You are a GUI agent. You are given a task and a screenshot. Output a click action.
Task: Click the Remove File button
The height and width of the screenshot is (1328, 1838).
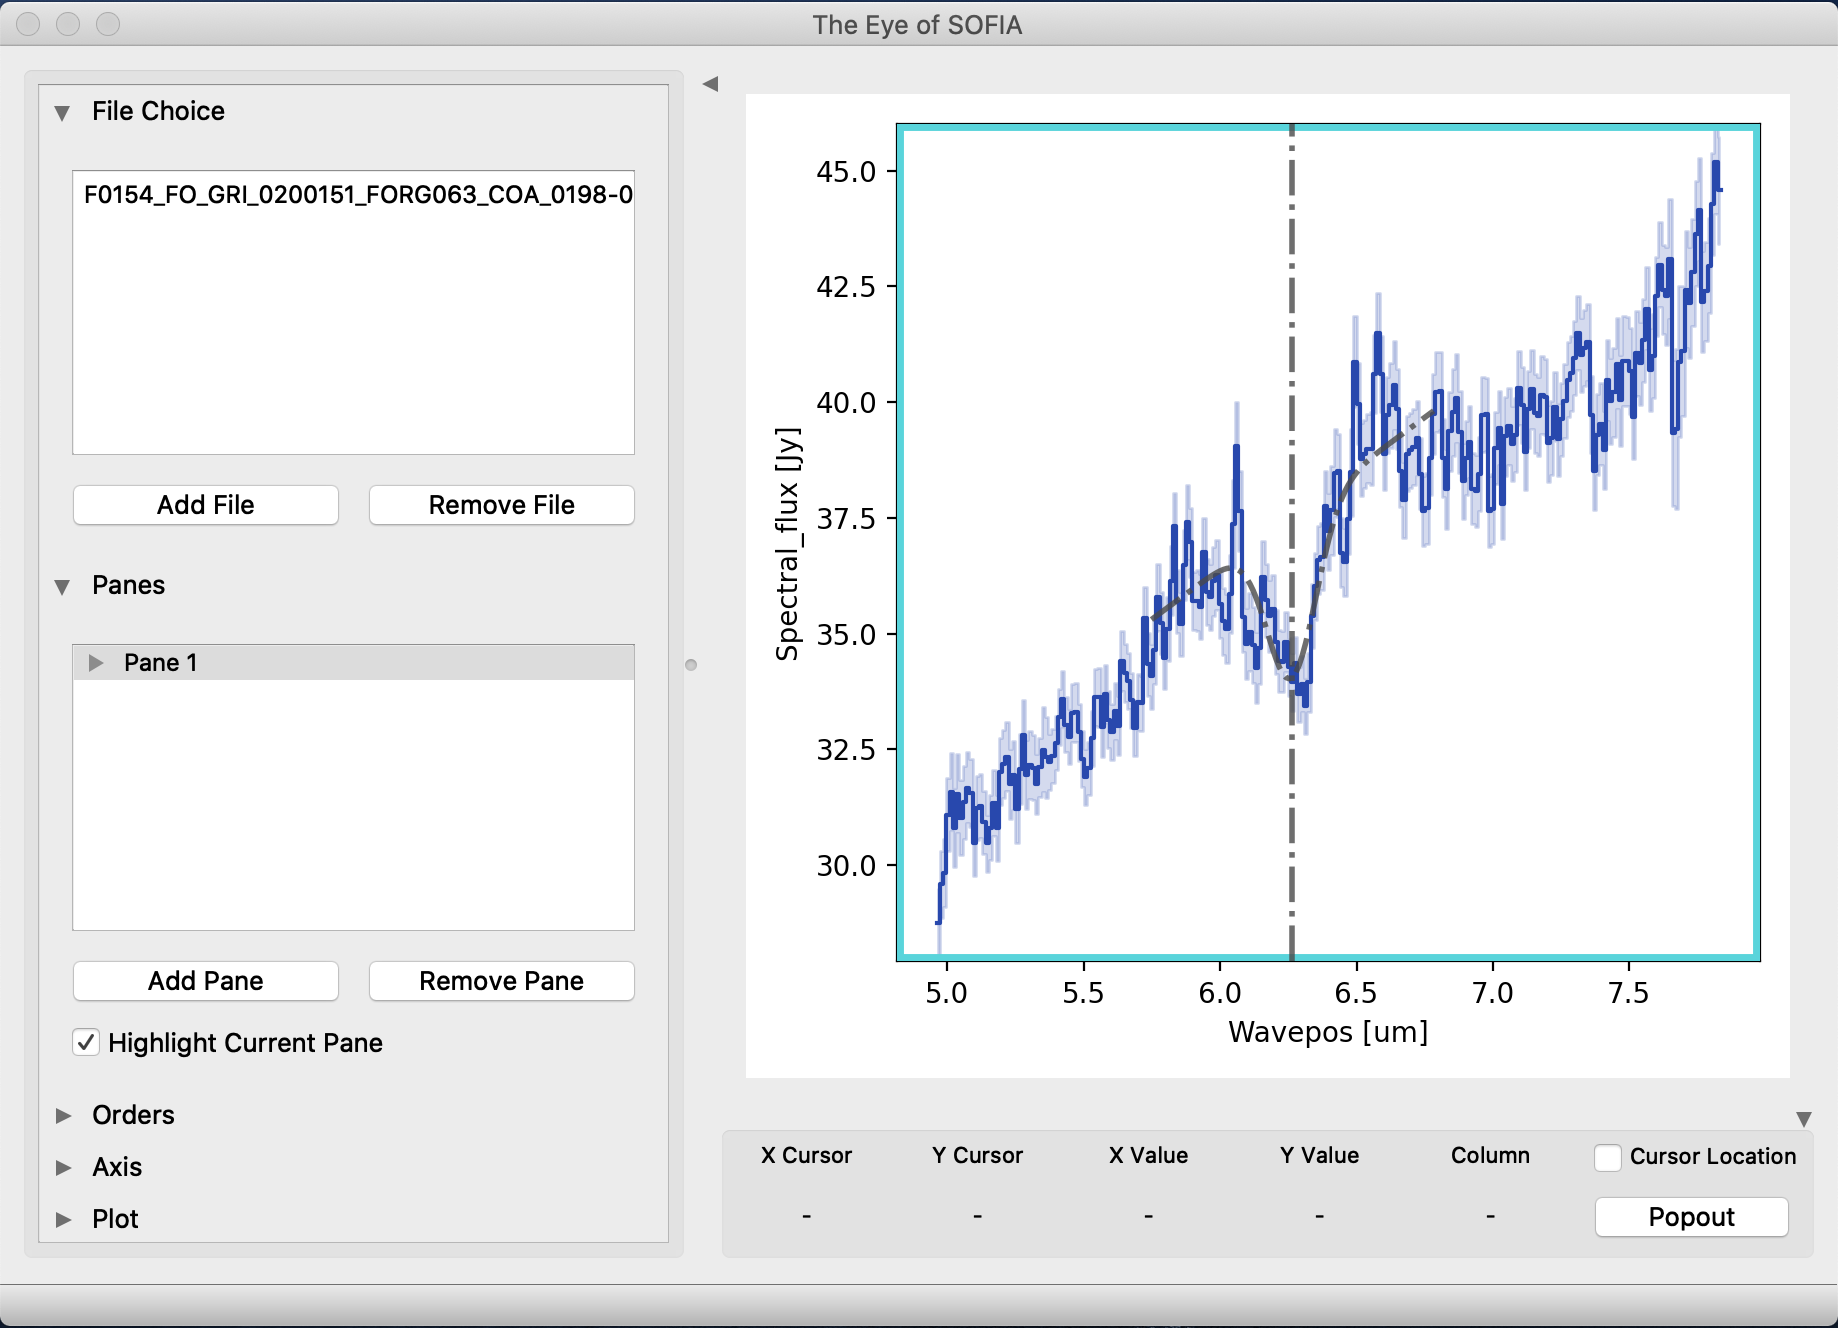point(501,505)
